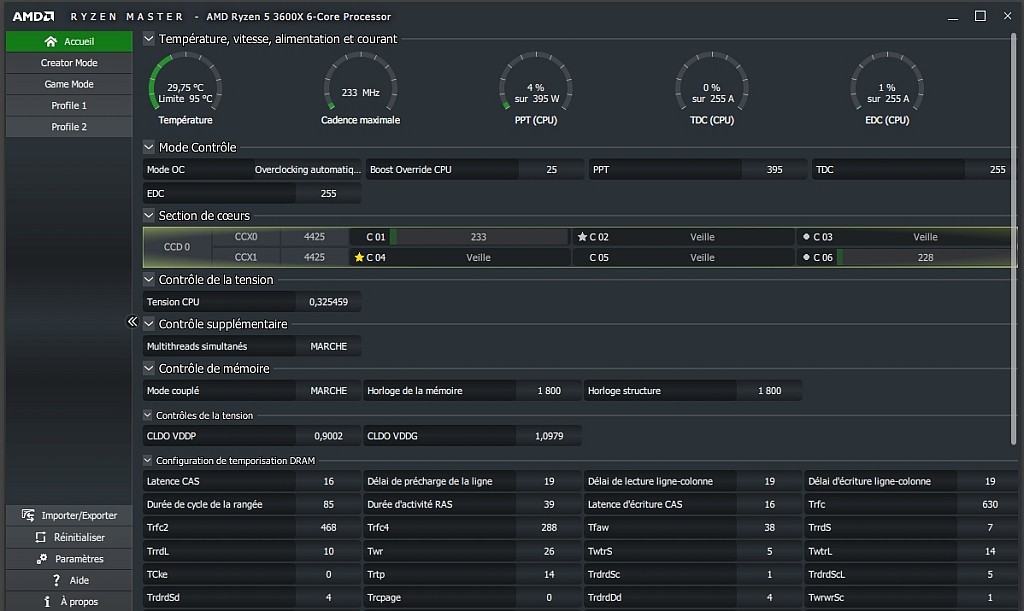This screenshot has width=1024, height=611.
Task: Click the Twr value 26
Action: pyautogui.click(x=549, y=552)
